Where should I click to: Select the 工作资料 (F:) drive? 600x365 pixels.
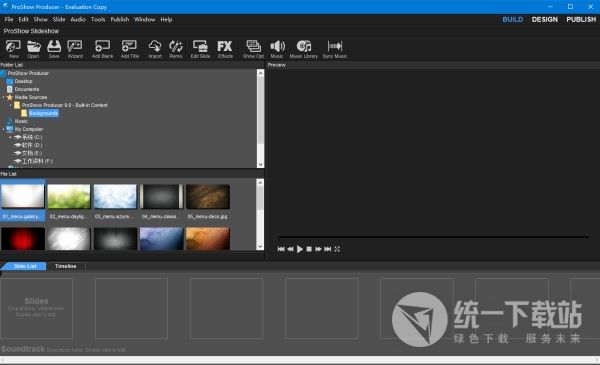click(37, 161)
